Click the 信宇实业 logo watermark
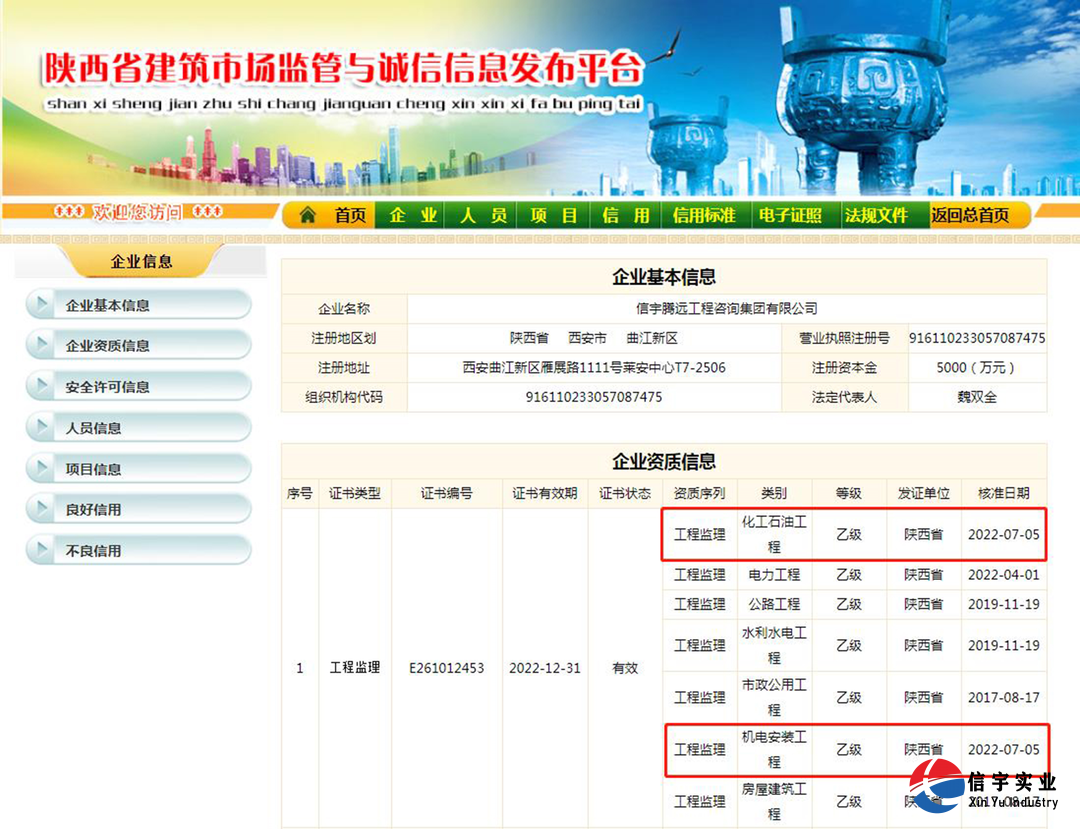 [x=983, y=788]
